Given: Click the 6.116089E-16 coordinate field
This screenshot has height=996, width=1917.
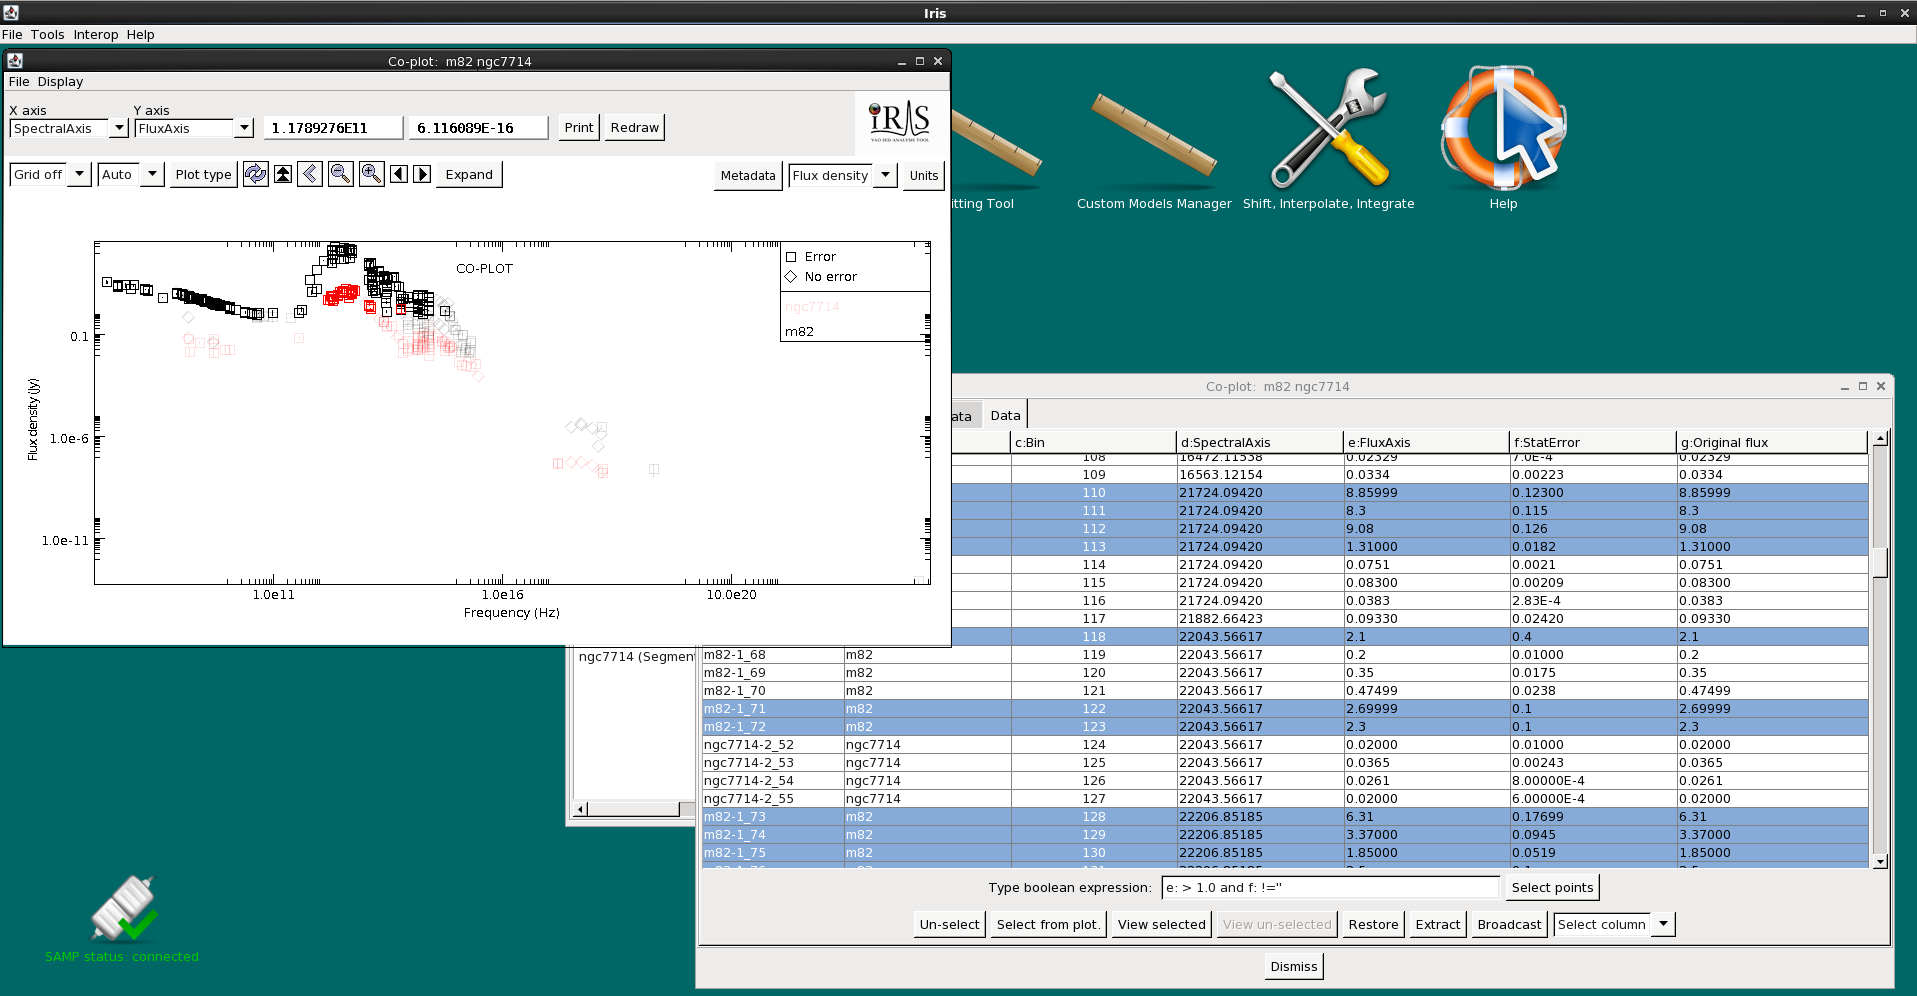Looking at the screenshot, I should point(480,128).
